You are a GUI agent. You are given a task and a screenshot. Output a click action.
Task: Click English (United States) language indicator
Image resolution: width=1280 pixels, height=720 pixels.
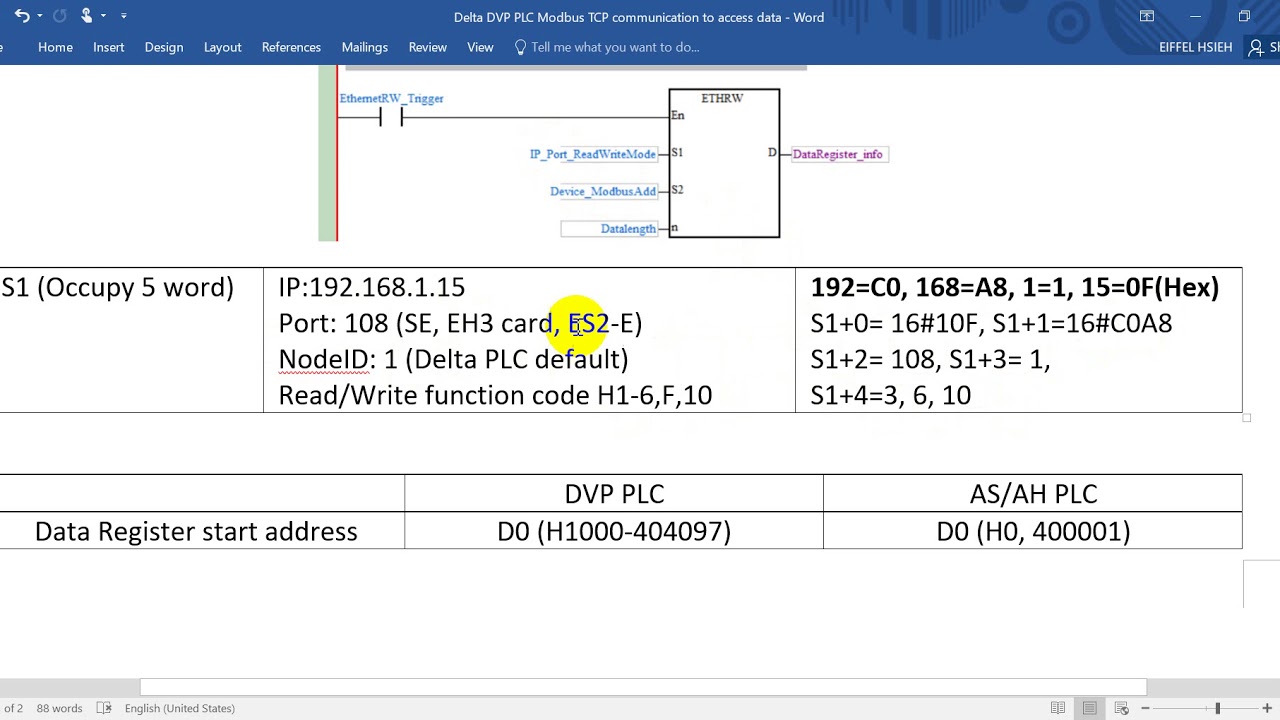pos(179,708)
